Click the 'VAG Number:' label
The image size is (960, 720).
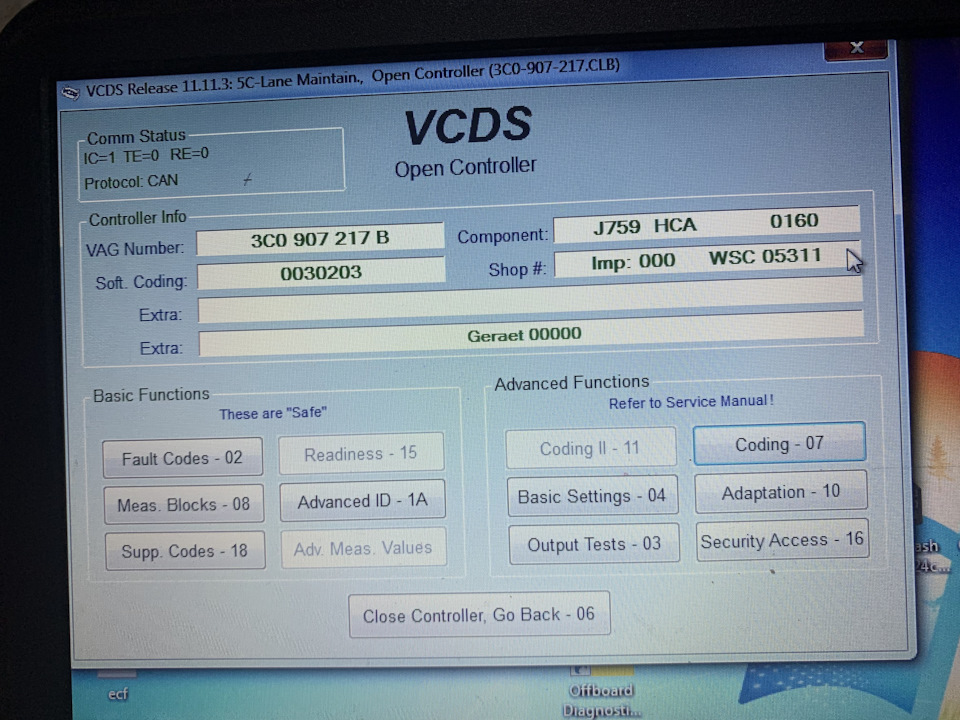coord(135,249)
